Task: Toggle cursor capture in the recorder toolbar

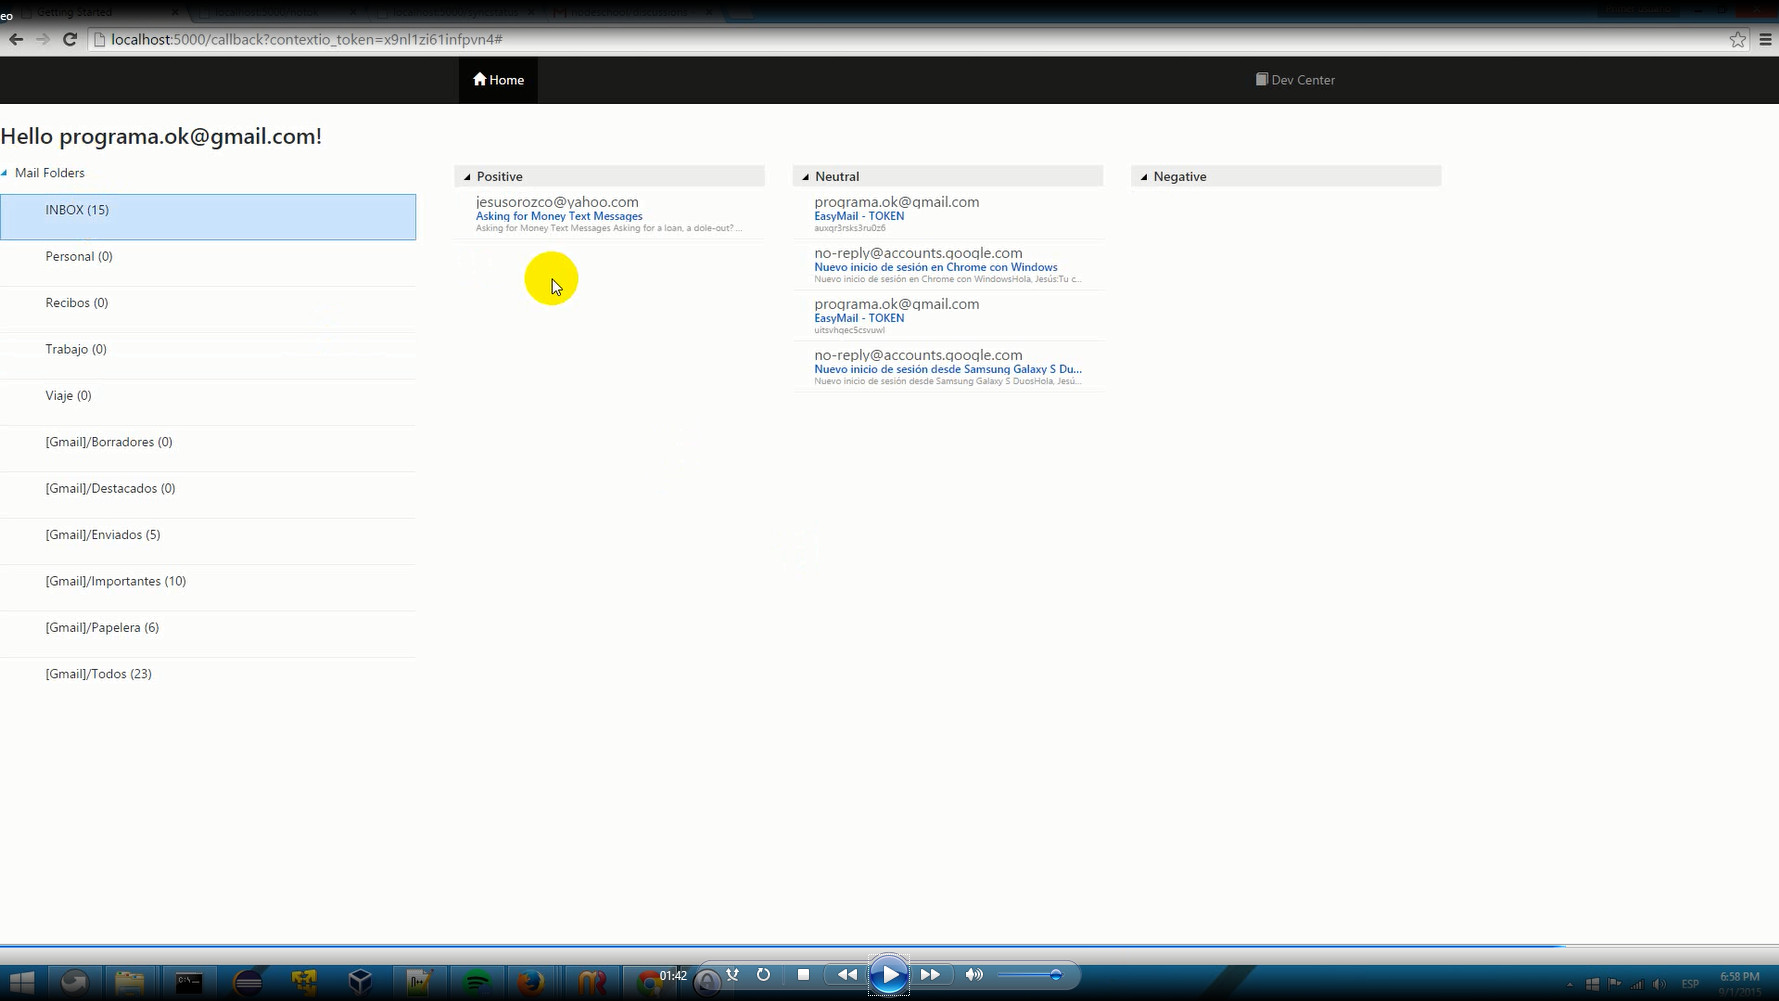Action: coord(733,974)
